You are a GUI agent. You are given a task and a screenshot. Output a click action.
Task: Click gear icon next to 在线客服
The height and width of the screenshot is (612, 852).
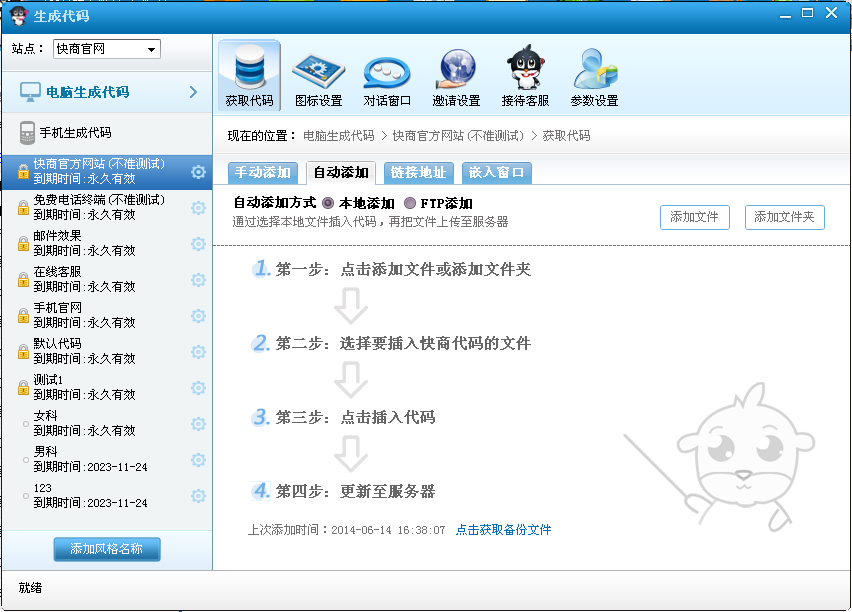[198, 280]
